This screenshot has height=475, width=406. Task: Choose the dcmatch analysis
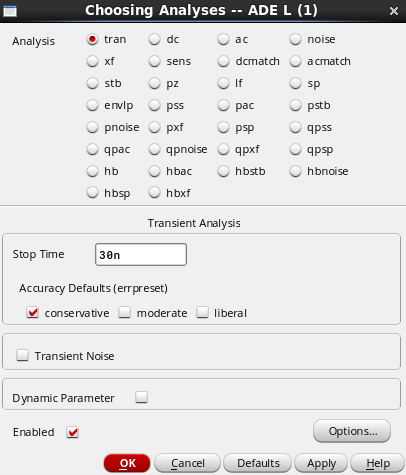click(x=224, y=61)
